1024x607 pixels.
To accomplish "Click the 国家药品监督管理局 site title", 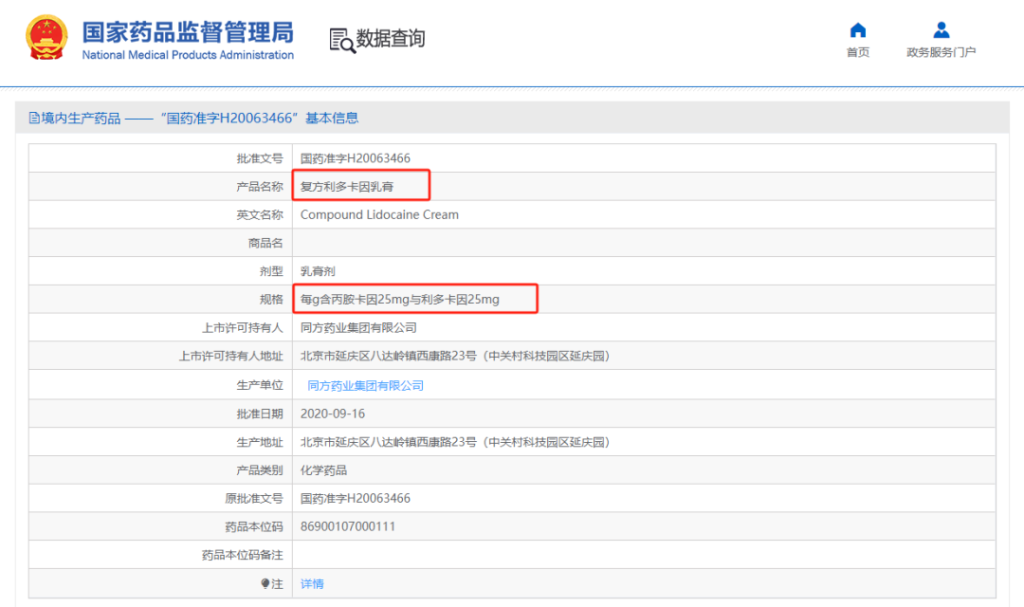I will coord(187,32).
